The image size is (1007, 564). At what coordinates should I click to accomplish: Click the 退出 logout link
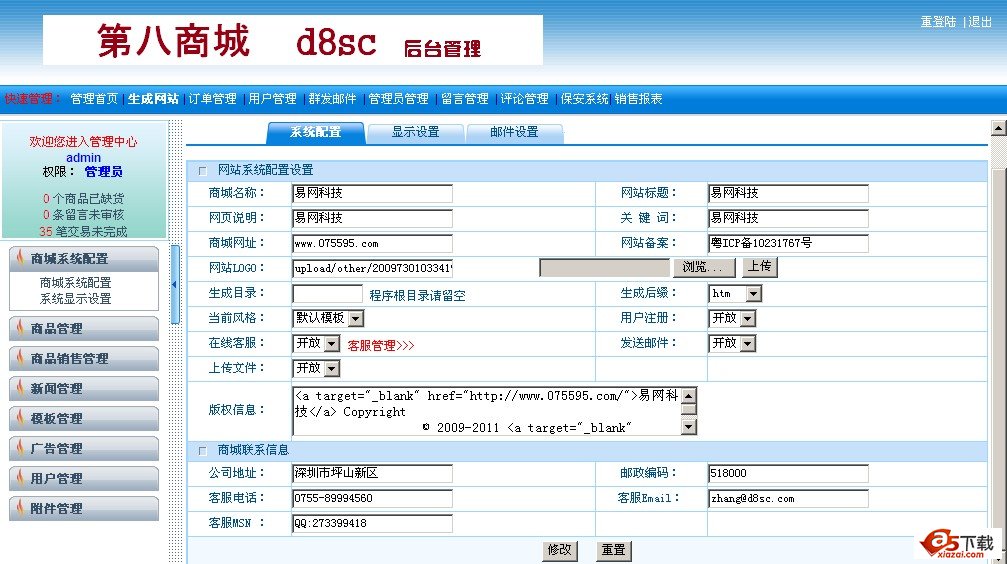980,22
